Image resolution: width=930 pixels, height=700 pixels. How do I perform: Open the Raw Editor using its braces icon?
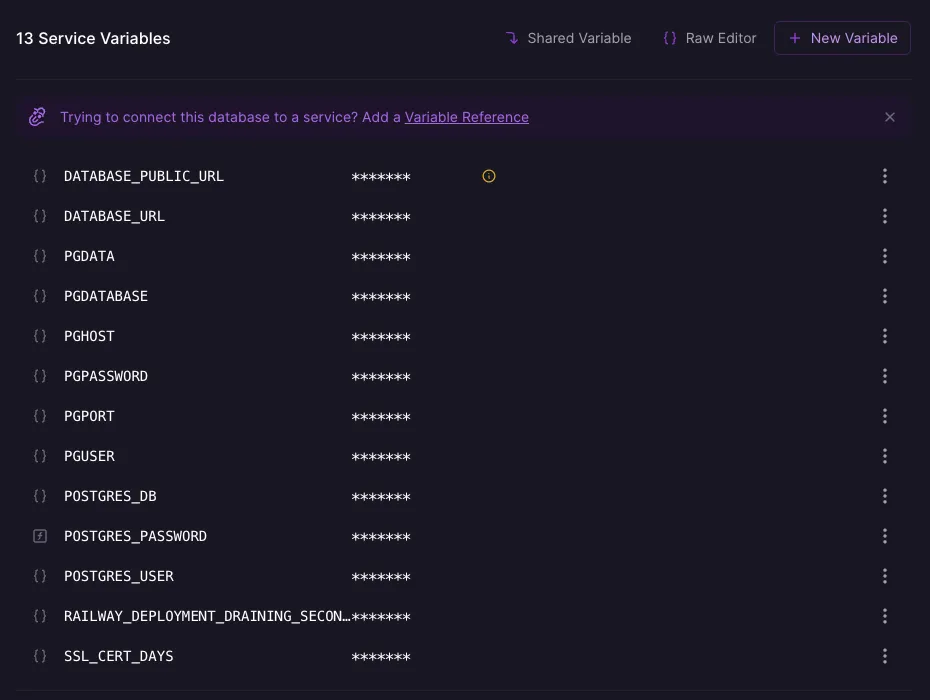[669, 38]
